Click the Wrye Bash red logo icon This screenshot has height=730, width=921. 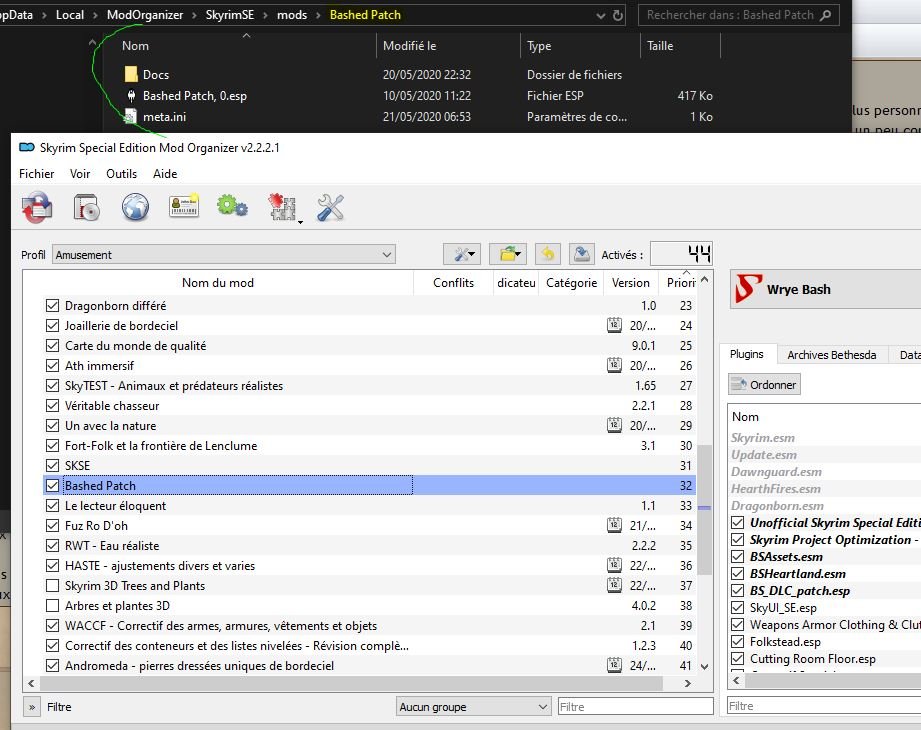pos(748,288)
